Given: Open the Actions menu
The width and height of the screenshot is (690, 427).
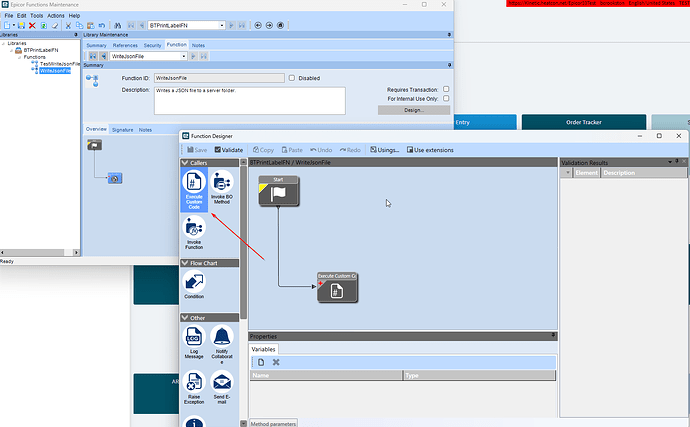Looking at the screenshot, I should pos(56,15).
